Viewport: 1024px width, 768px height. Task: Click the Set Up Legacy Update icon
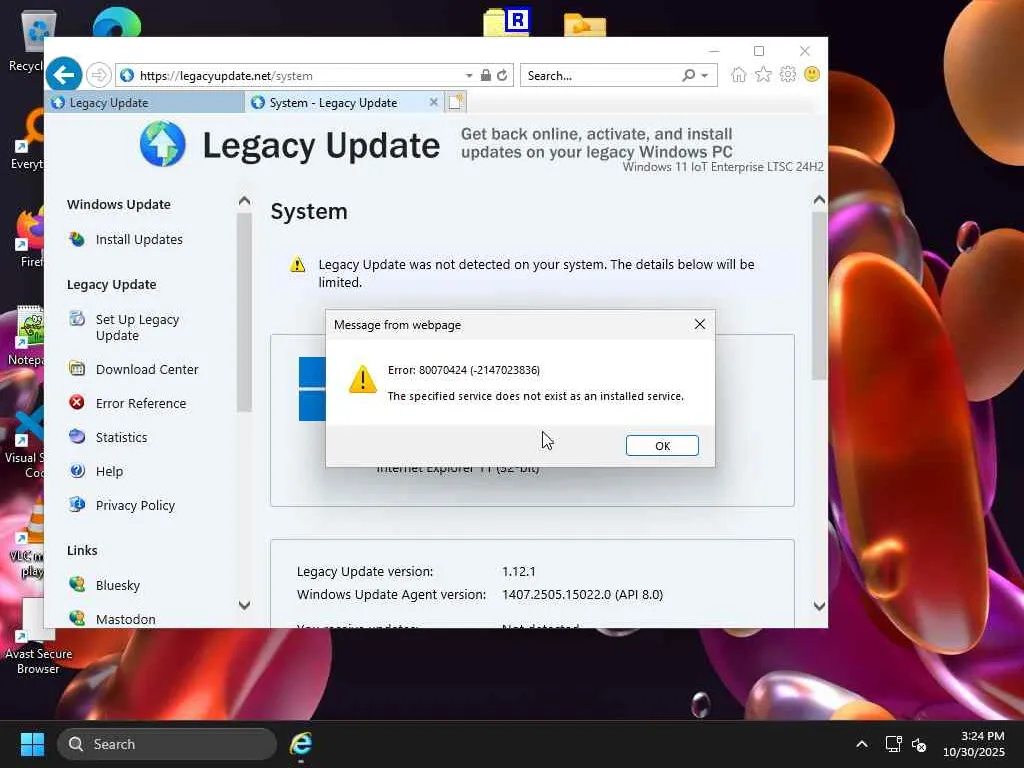coord(77,319)
